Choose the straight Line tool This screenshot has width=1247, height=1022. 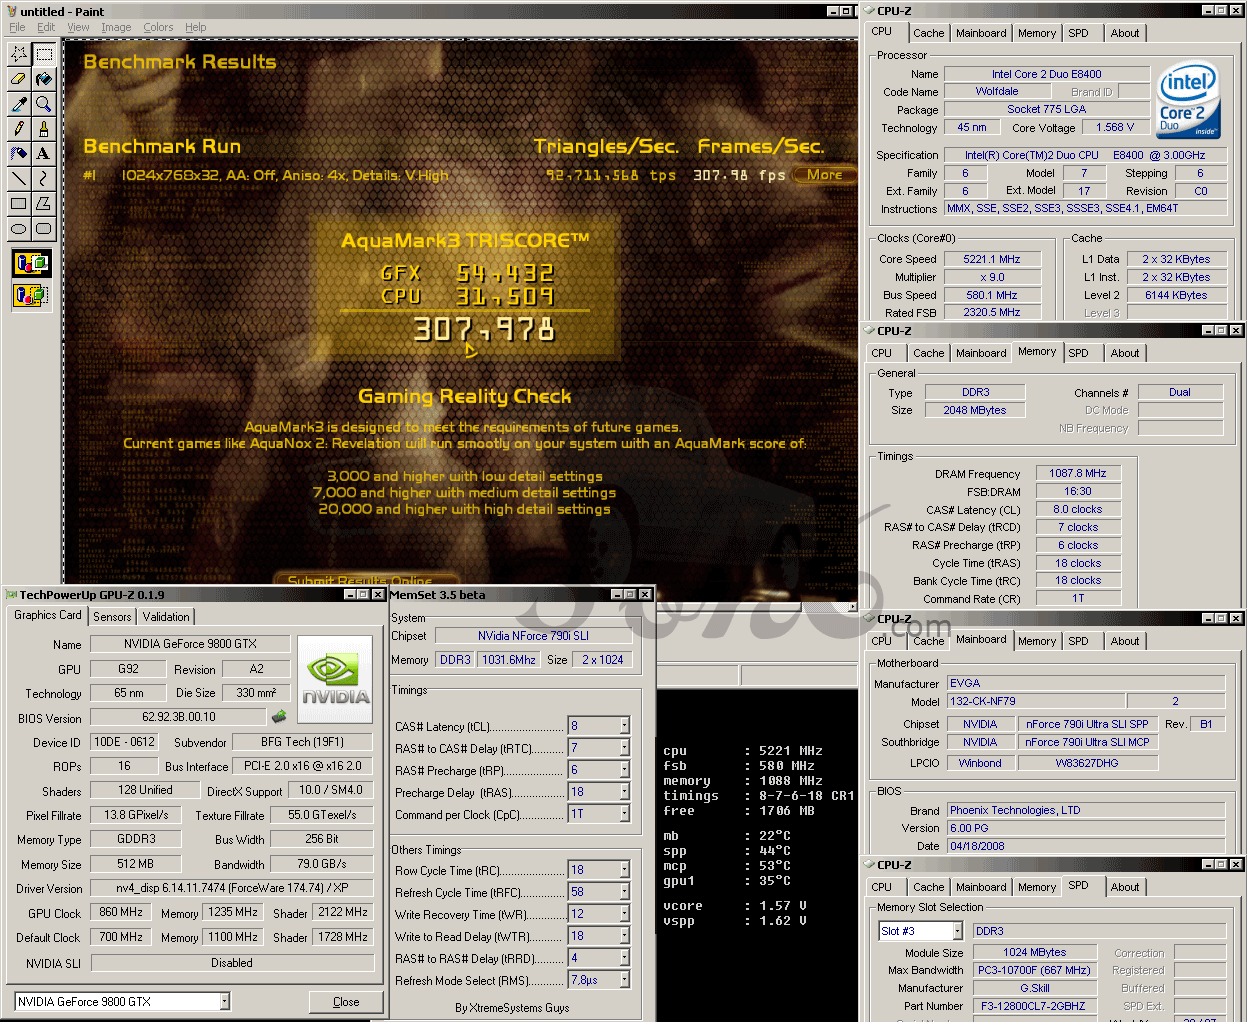point(19,179)
